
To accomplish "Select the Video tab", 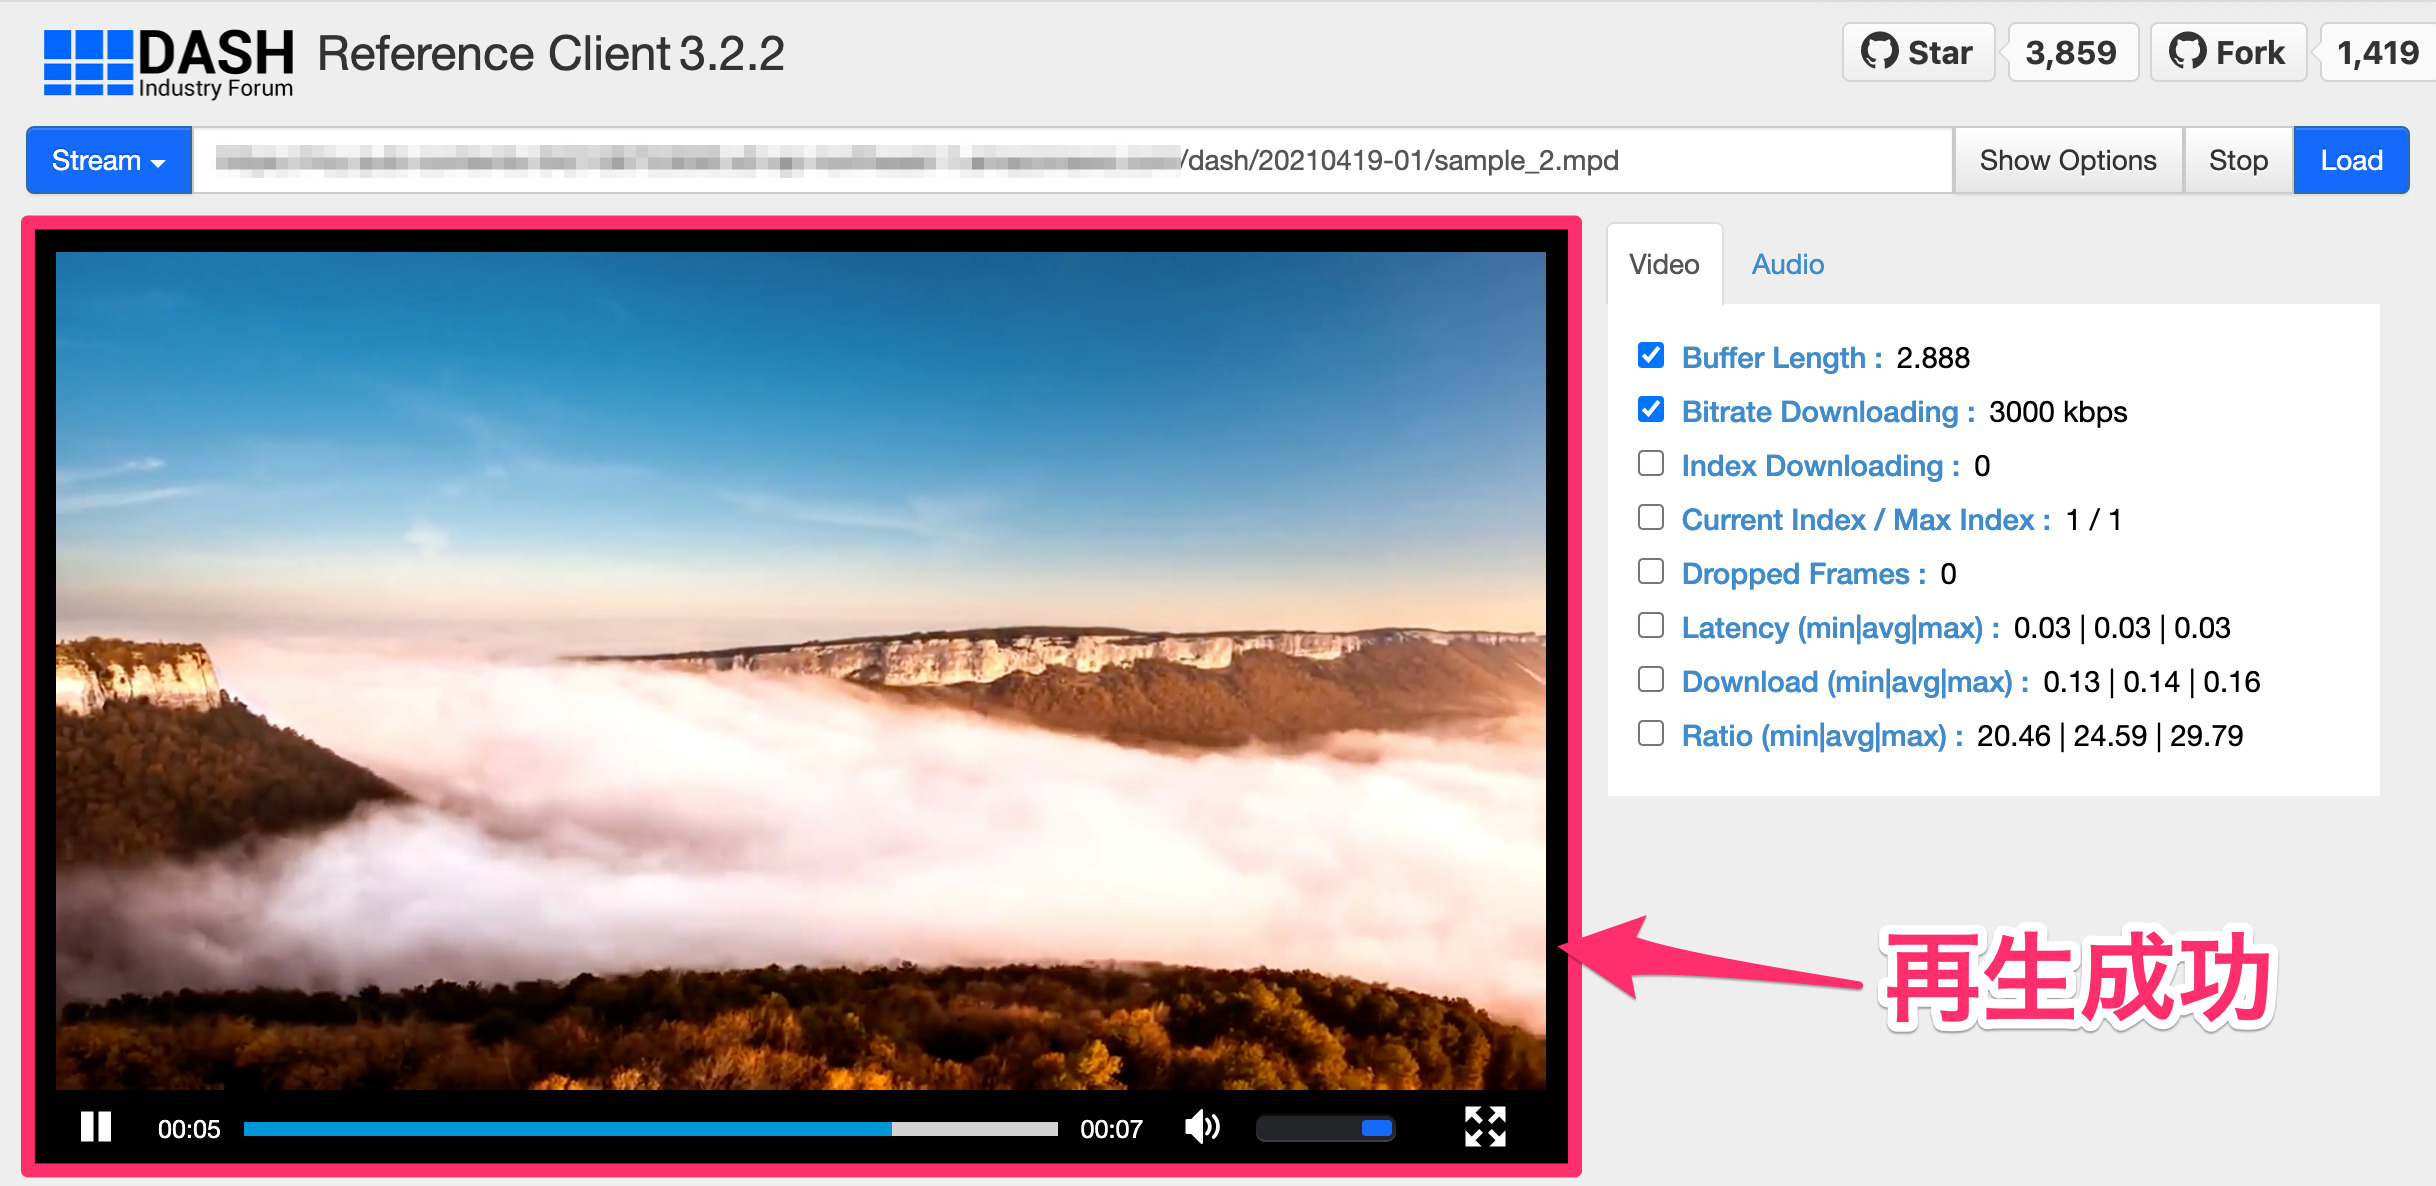I will point(1663,263).
